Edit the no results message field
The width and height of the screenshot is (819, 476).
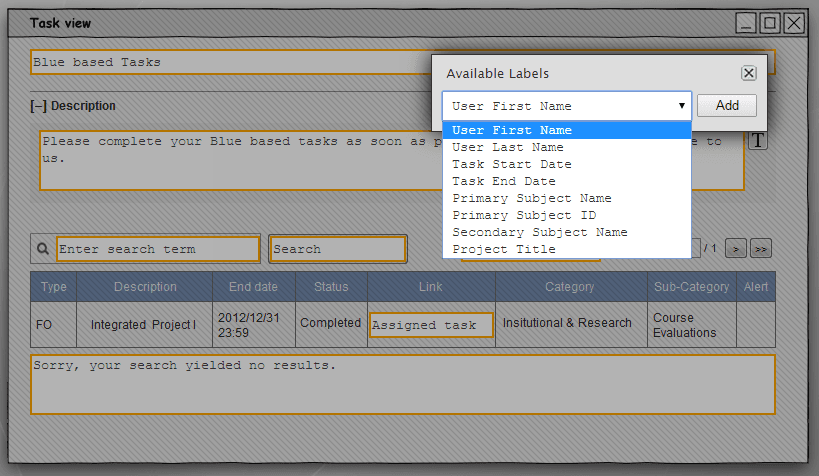(403, 385)
